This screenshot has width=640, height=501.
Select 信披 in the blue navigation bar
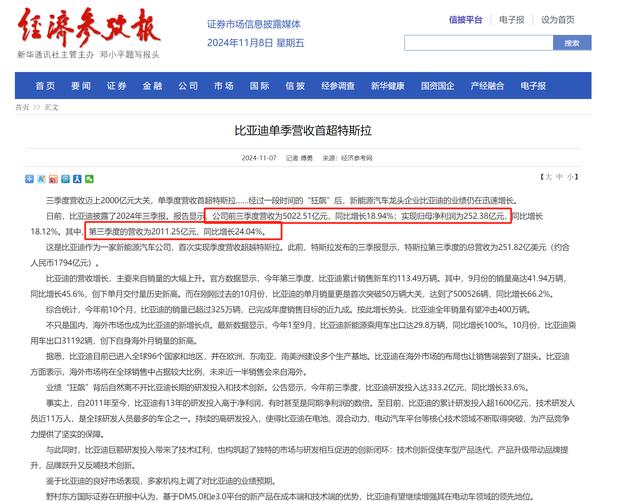295,86
